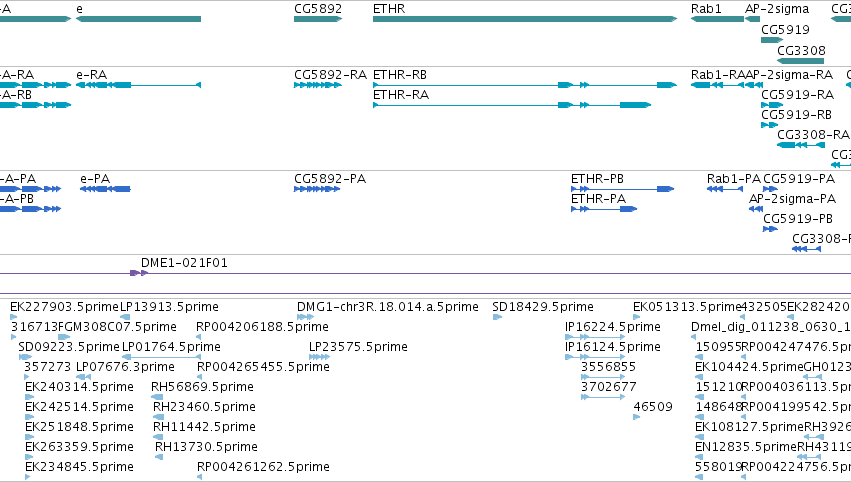Click the DMG1-chr3R.18.014.a.5prime label
851x482 pixels.
coord(388,307)
